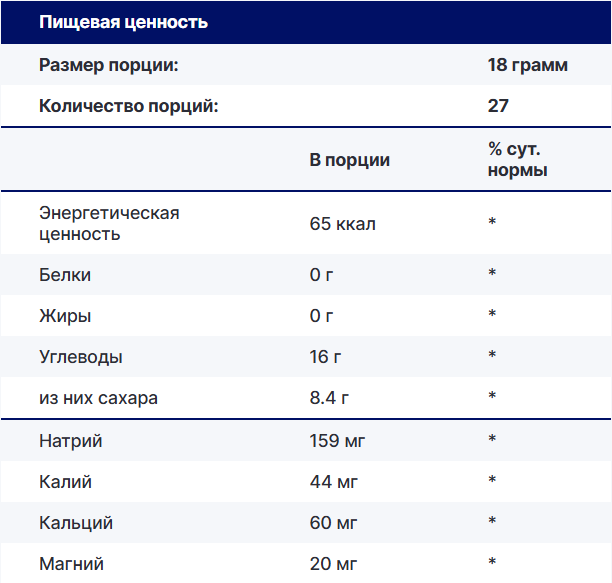The width and height of the screenshot is (612, 583).
Task: Click the "20 мг" magnesium value
Action: tap(331, 564)
